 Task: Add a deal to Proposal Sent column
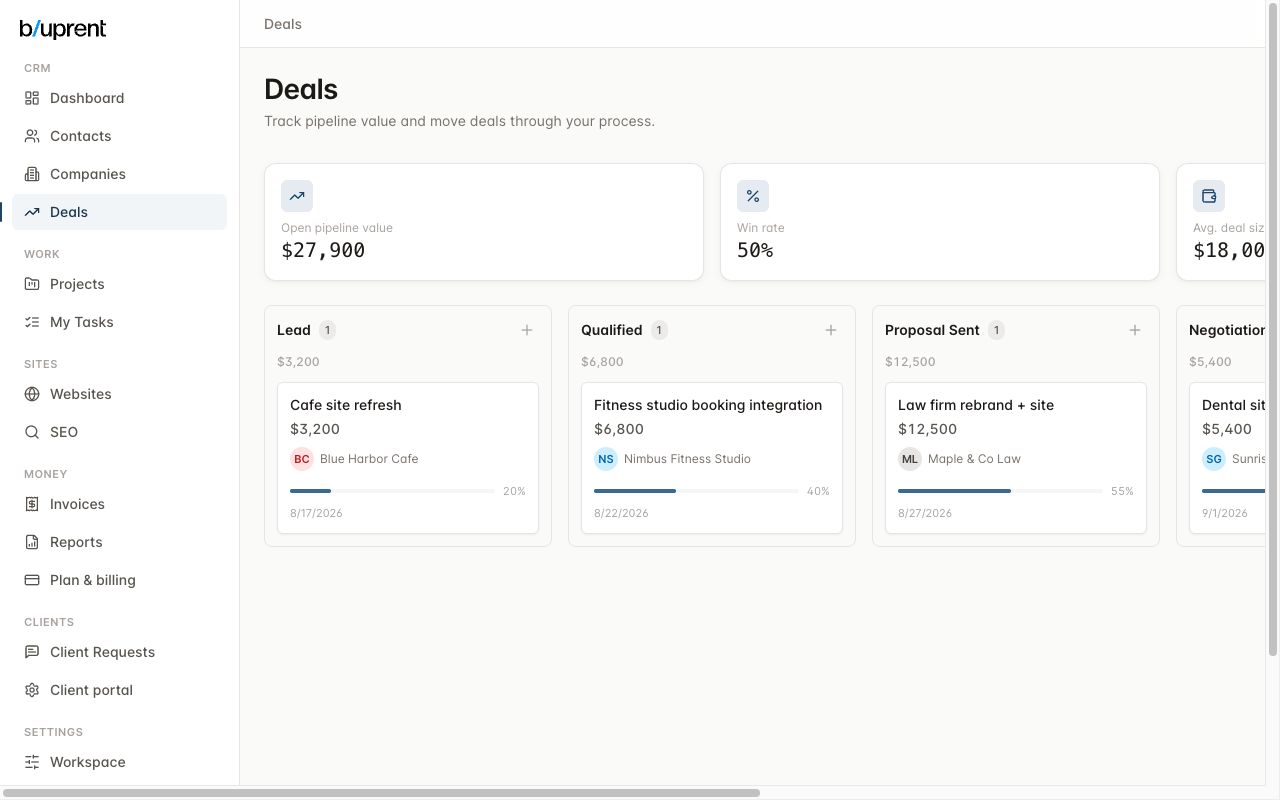click(x=1135, y=330)
